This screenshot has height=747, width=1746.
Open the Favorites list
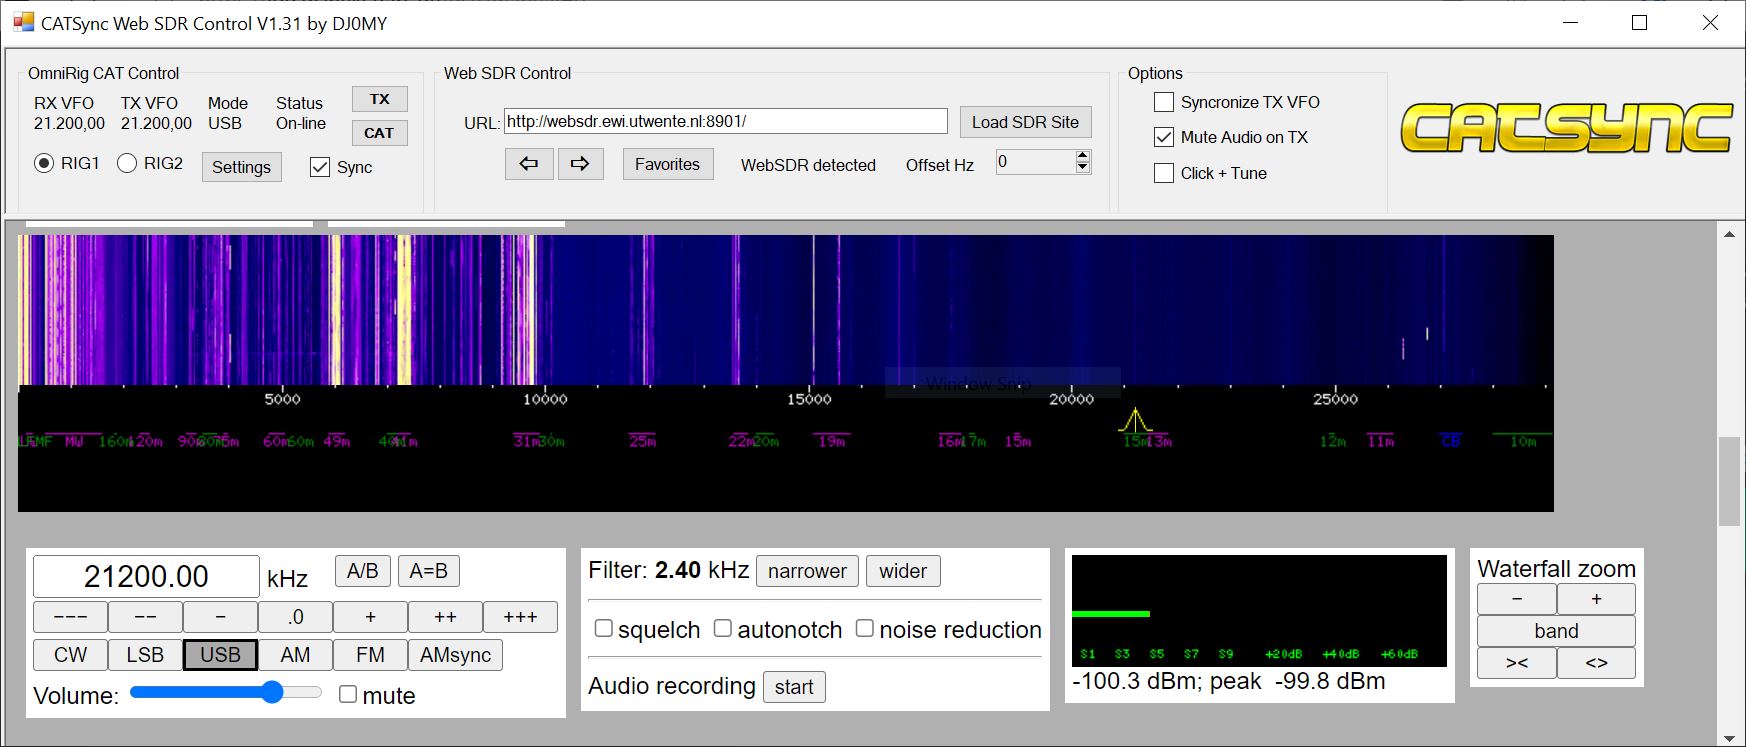coord(667,164)
